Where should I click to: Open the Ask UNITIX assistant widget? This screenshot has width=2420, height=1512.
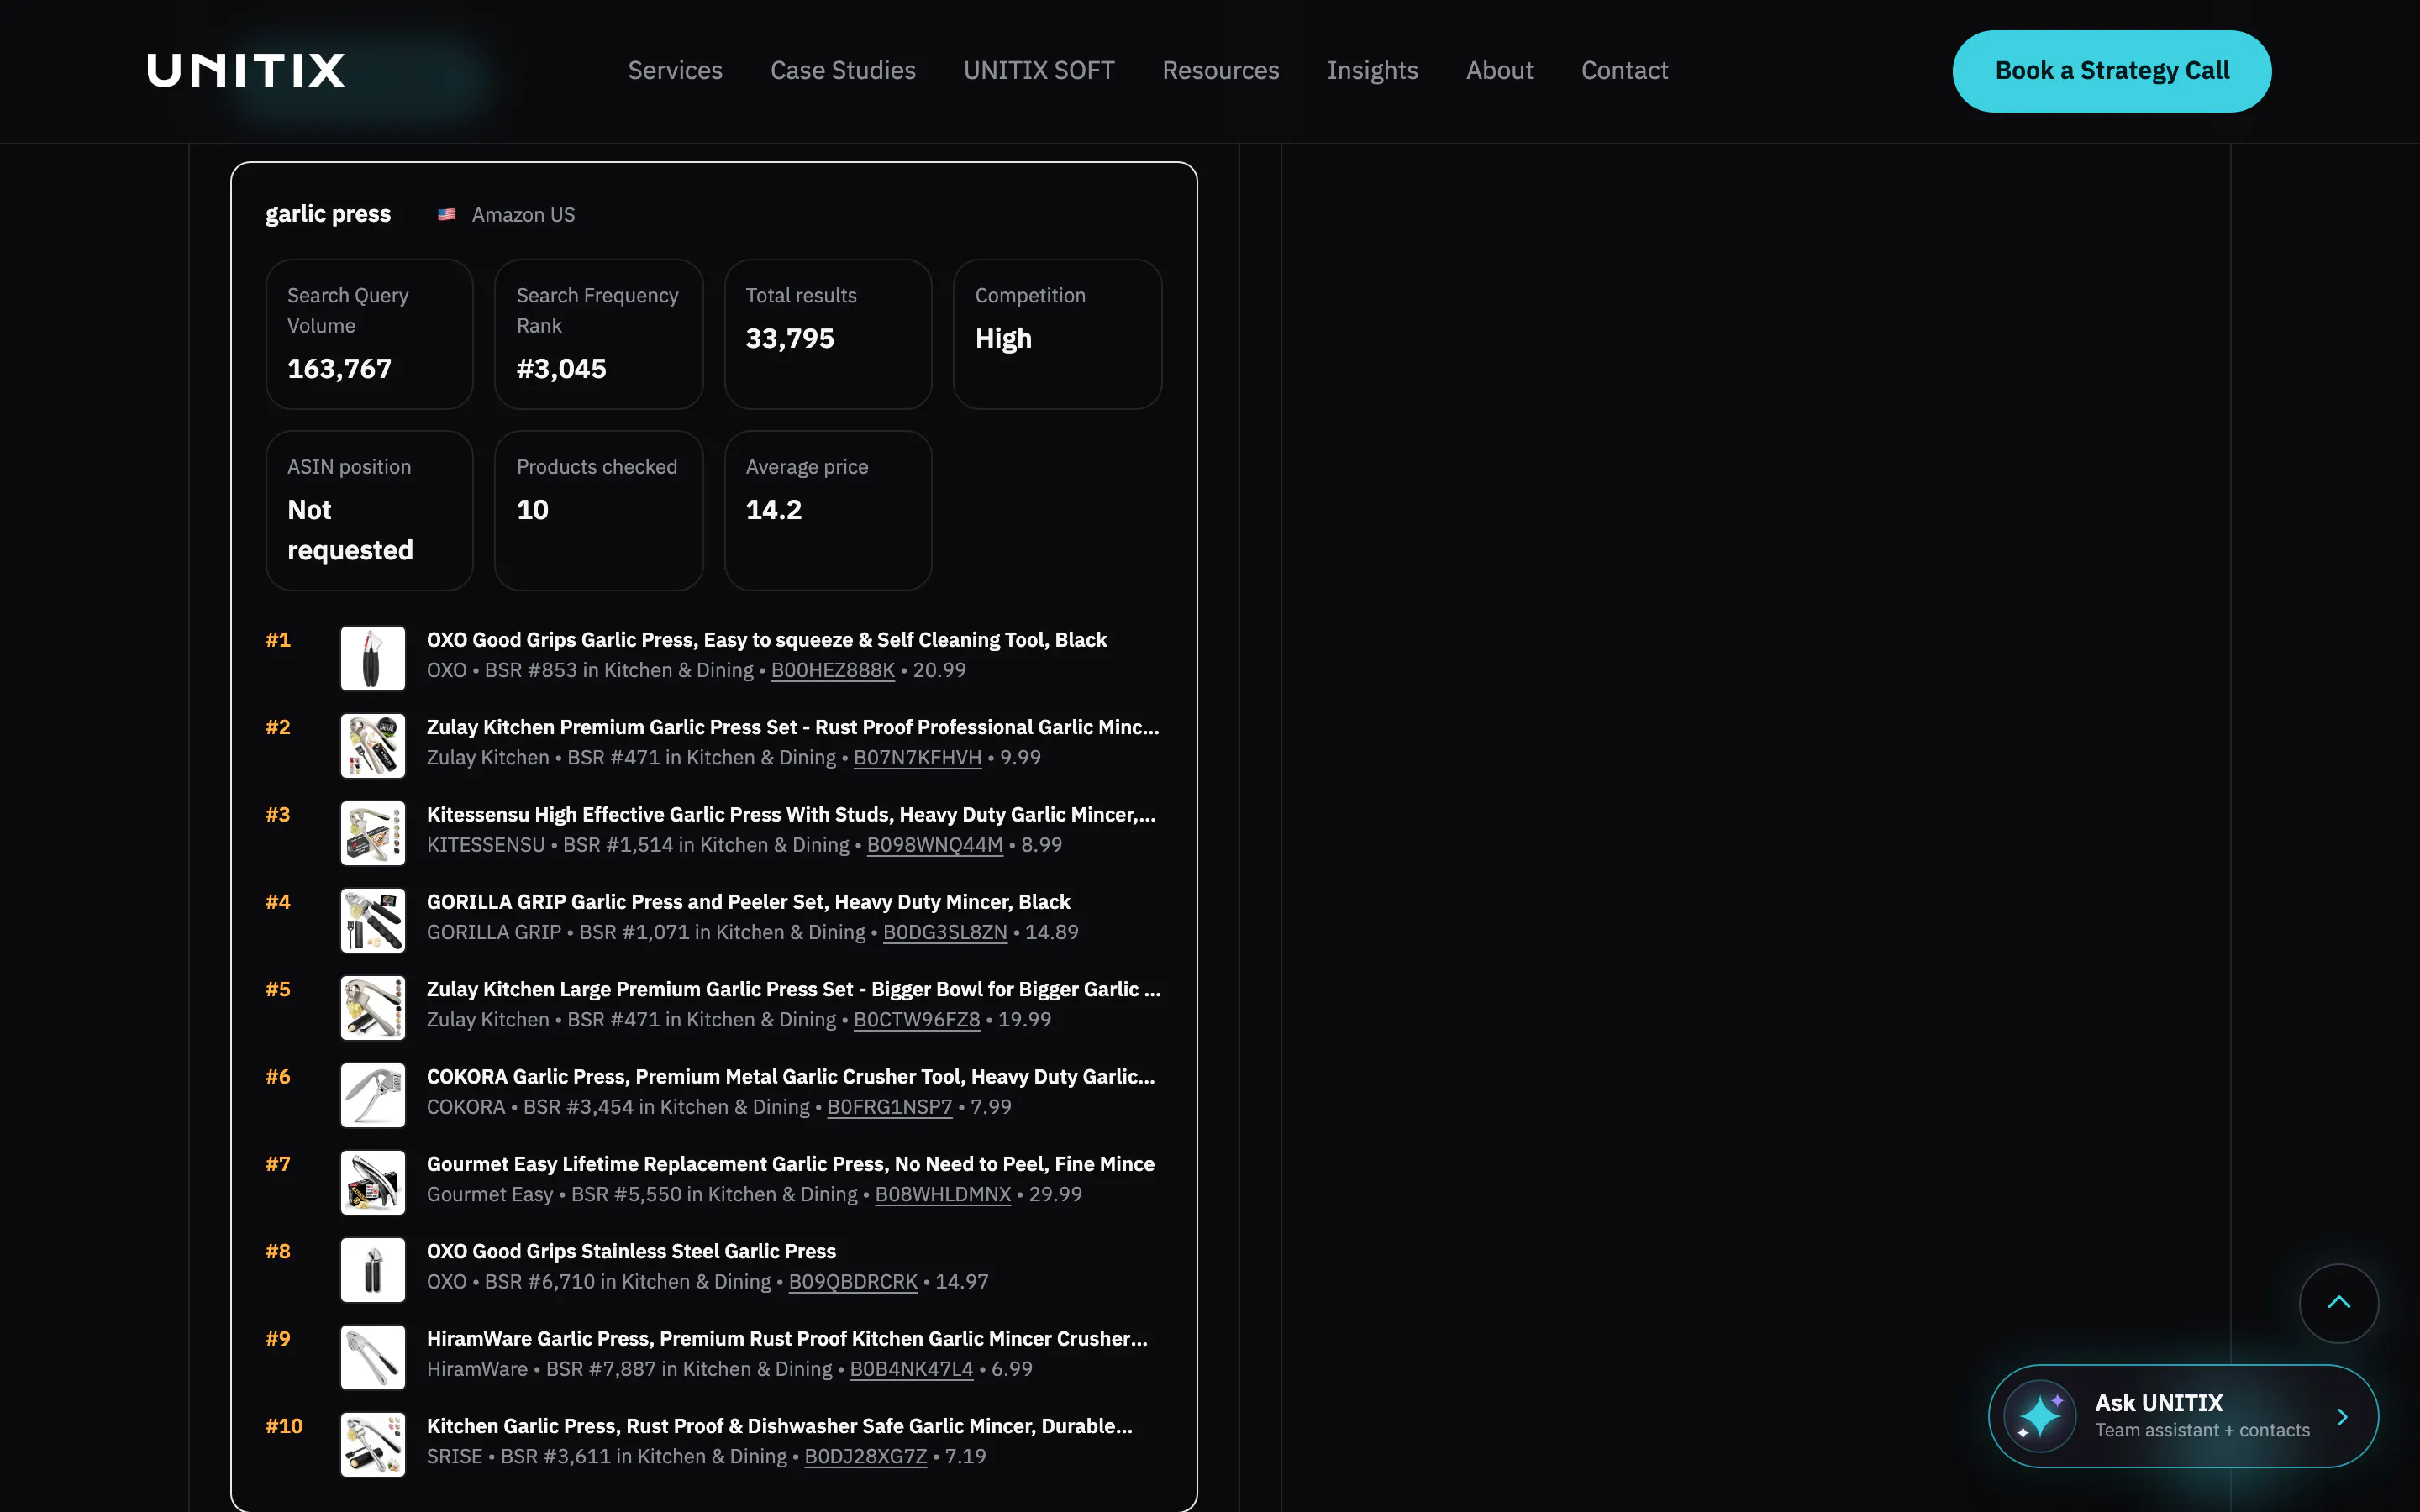point(2183,1416)
